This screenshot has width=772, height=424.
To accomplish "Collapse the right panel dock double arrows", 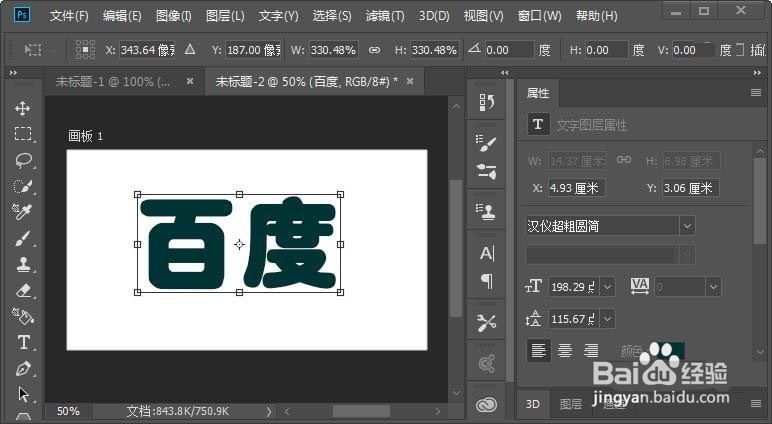I will [757, 72].
